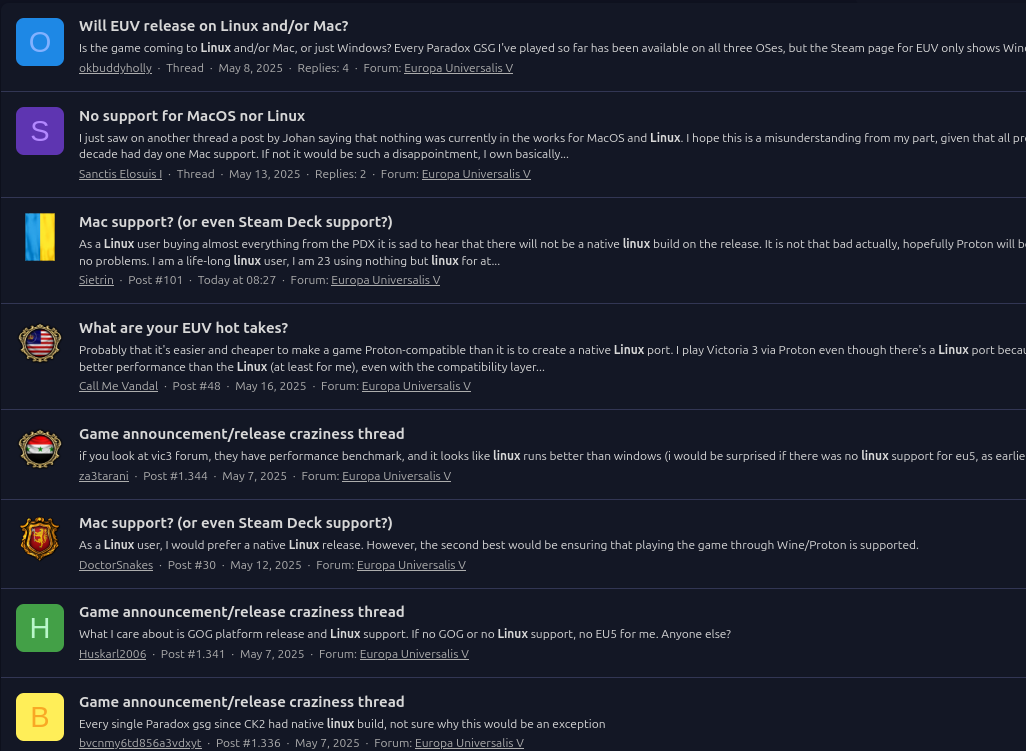
Task: Visit Sanctis Elosuis I's profile link
Action: pyautogui.click(x=120, y=174)
